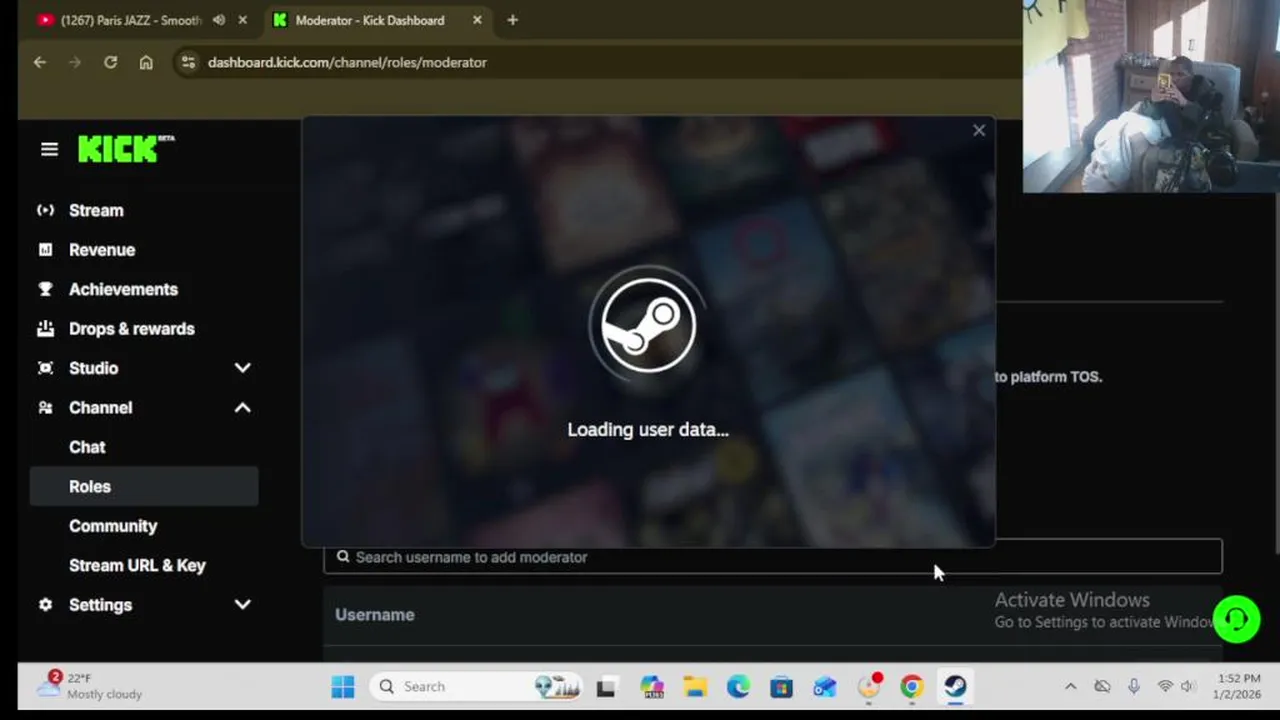The image size is (1280, 720).
Task: Click the Stream broadcast icon
Action: click(x=45, y=210)
